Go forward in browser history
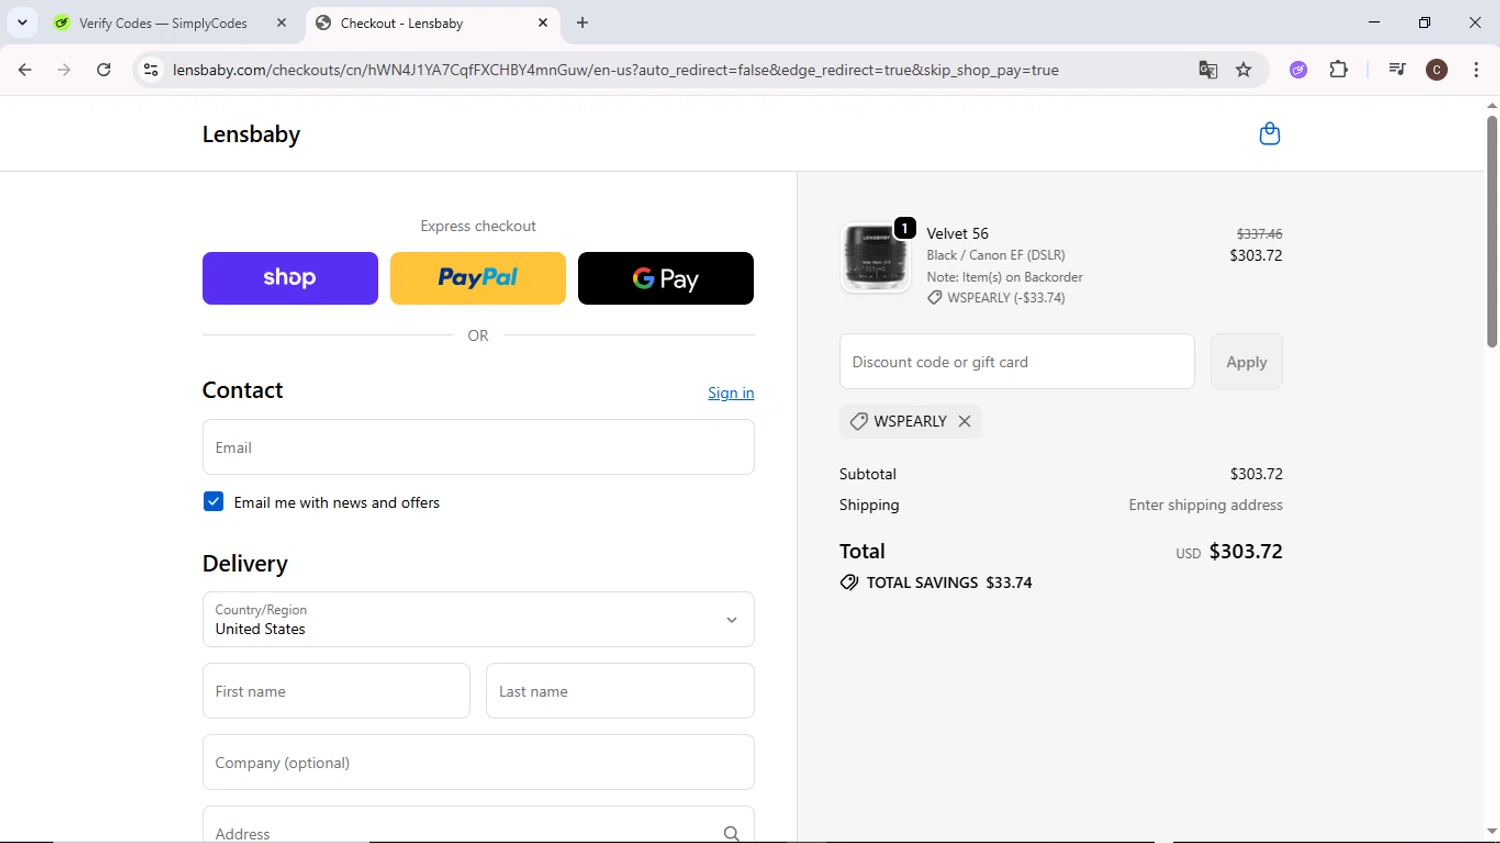 [x=64, y=70]
